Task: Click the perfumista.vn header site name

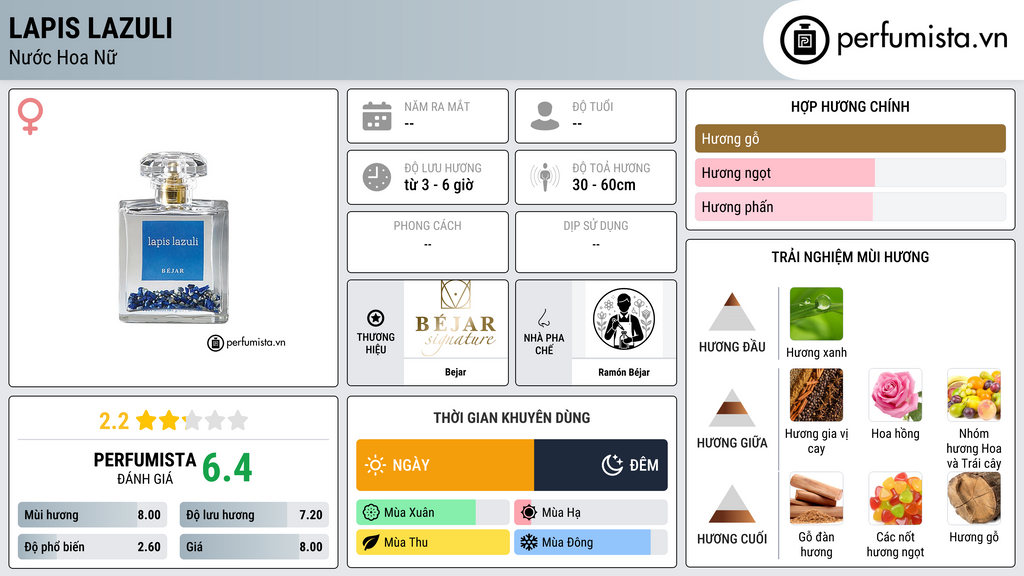Action: (922, 38)
